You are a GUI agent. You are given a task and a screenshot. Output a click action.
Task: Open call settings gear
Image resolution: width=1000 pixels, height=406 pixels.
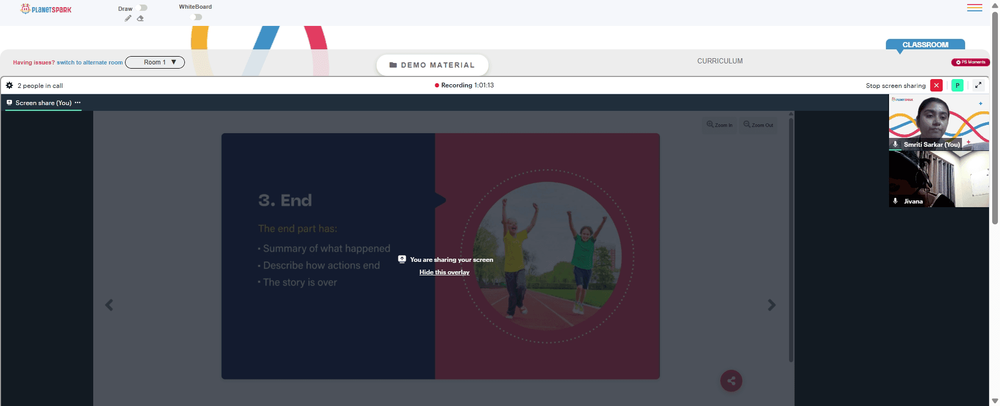(x=10, y=85)
